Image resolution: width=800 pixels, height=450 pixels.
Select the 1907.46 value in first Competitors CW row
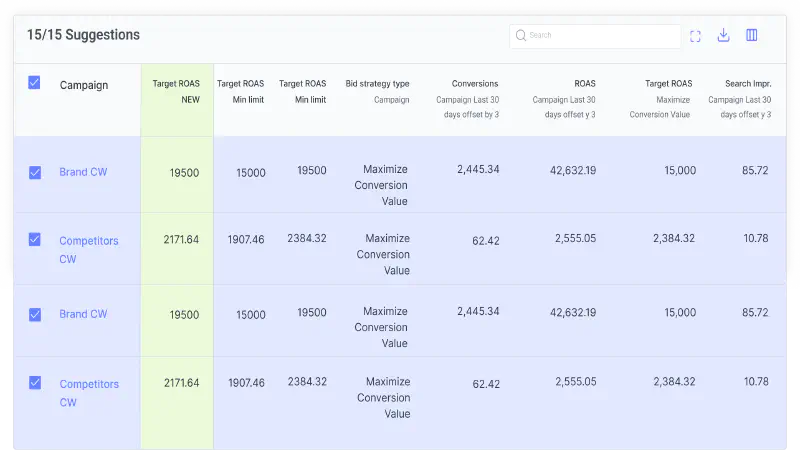tap(246, 239)
